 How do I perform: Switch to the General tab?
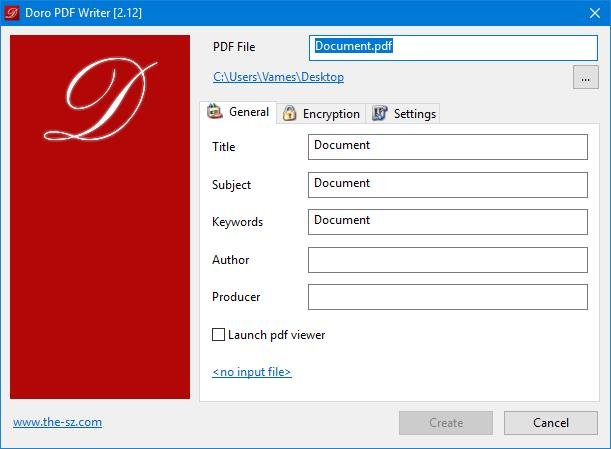click(238, 112)
